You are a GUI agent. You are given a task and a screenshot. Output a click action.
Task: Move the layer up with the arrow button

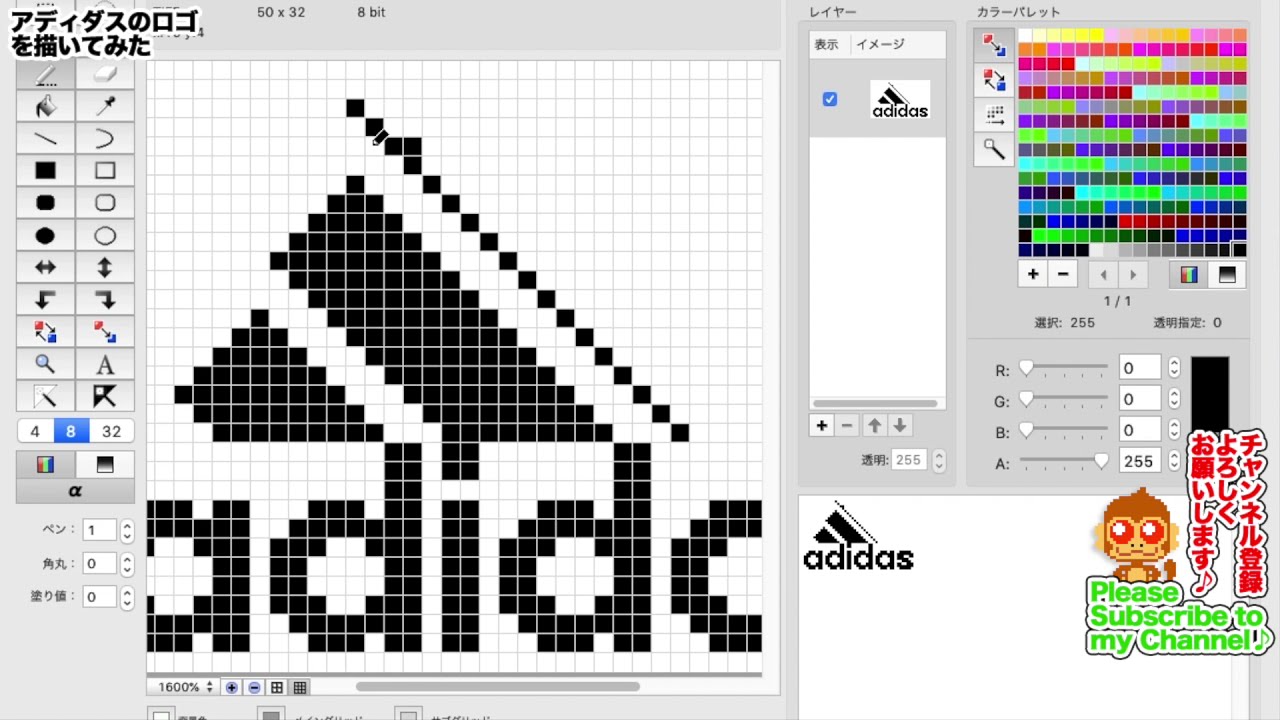point(874,426)
